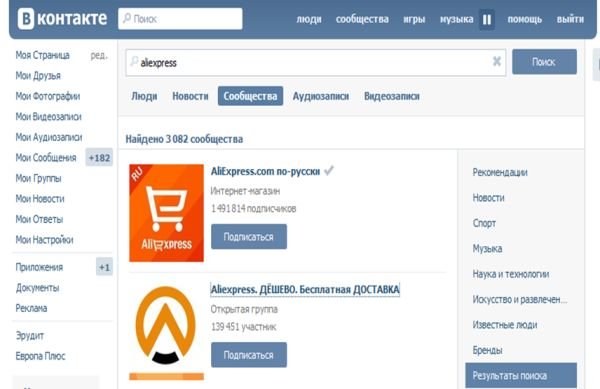Open Мои Настройки
The image size is (600, 389).
coord(44,240)
